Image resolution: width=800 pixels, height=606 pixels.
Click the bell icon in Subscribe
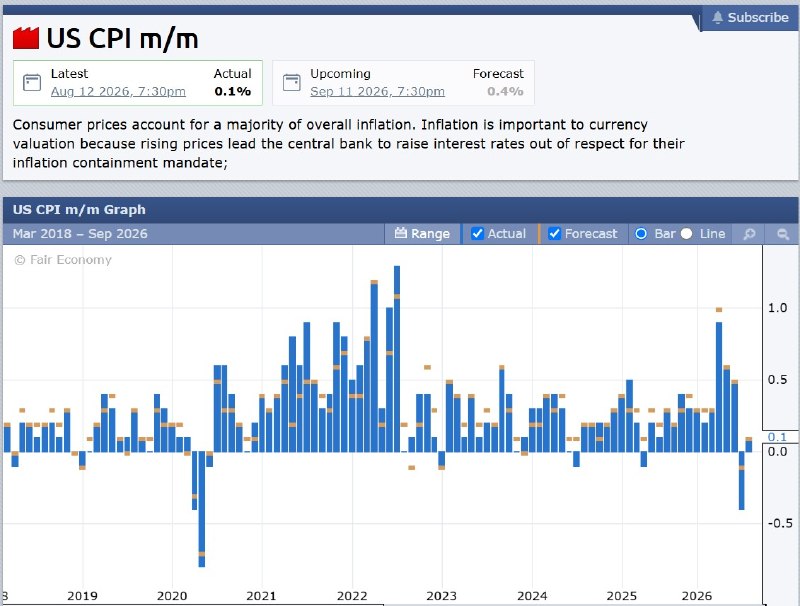tap(717, 17)
